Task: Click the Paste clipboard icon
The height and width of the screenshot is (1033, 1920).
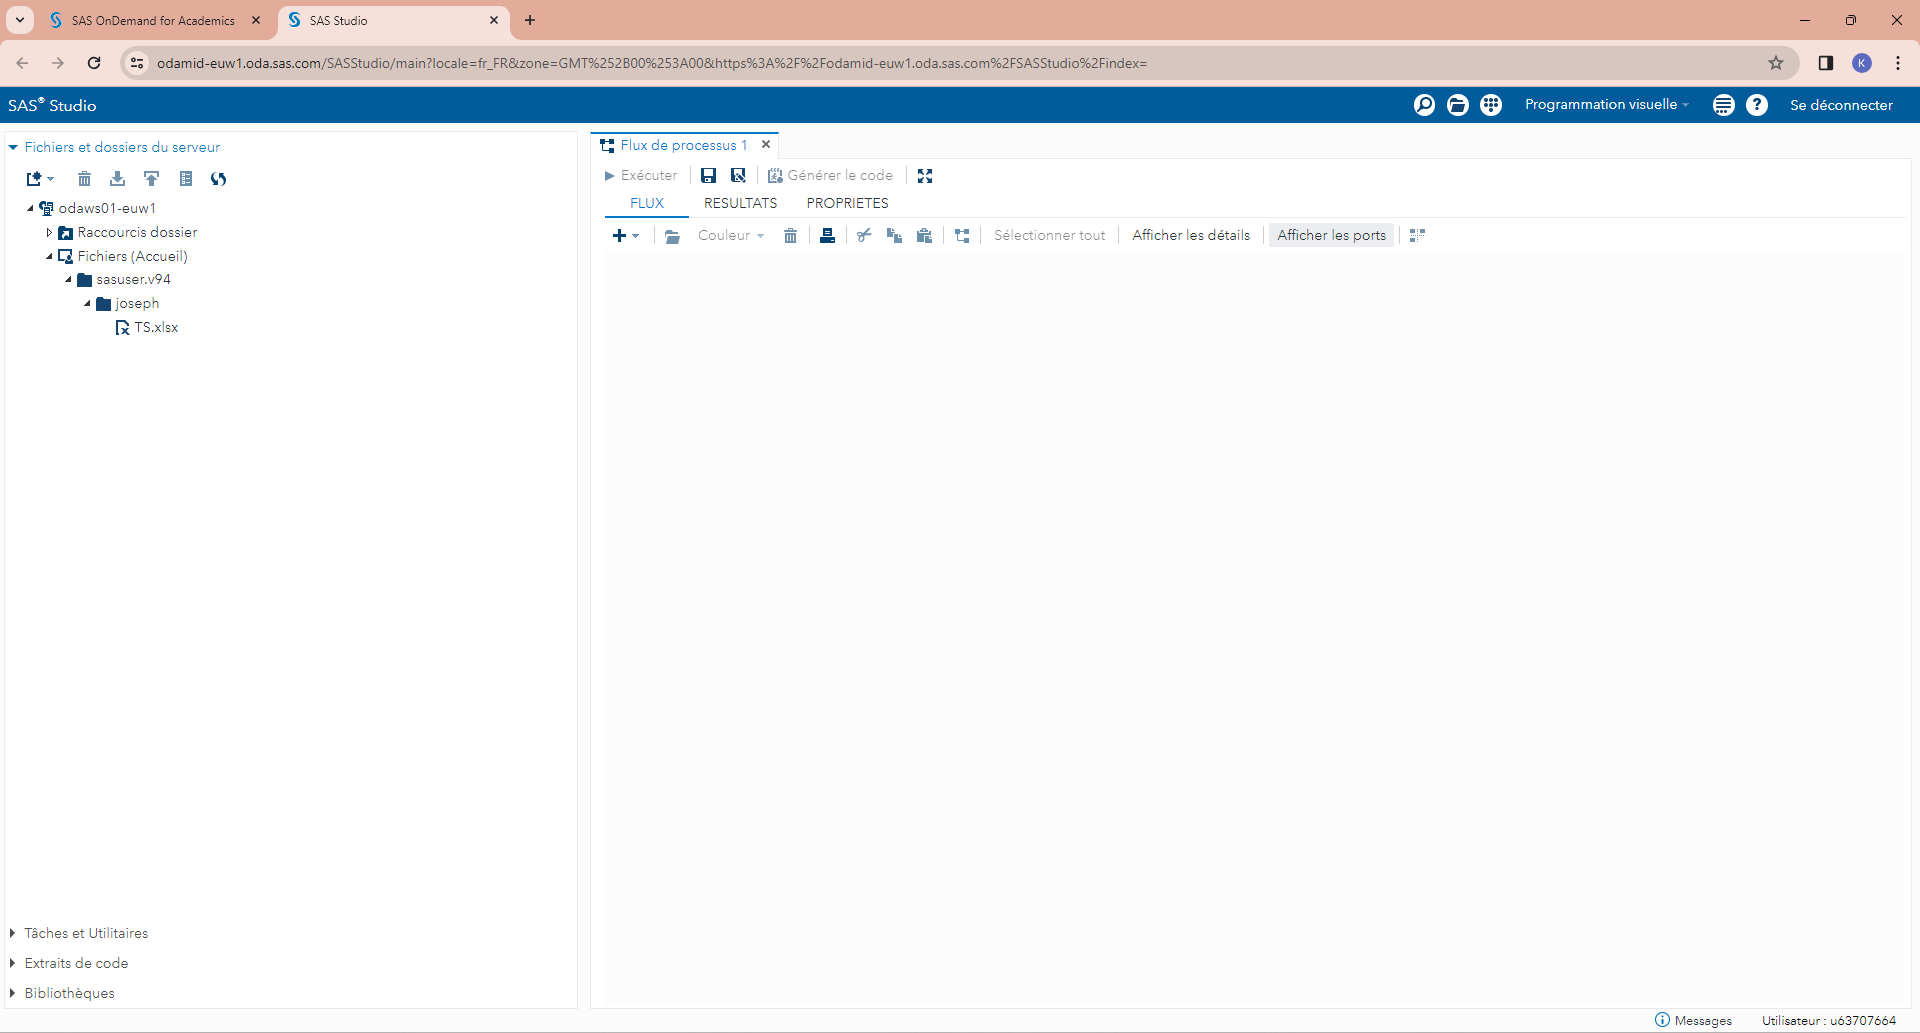Action: 924,235
